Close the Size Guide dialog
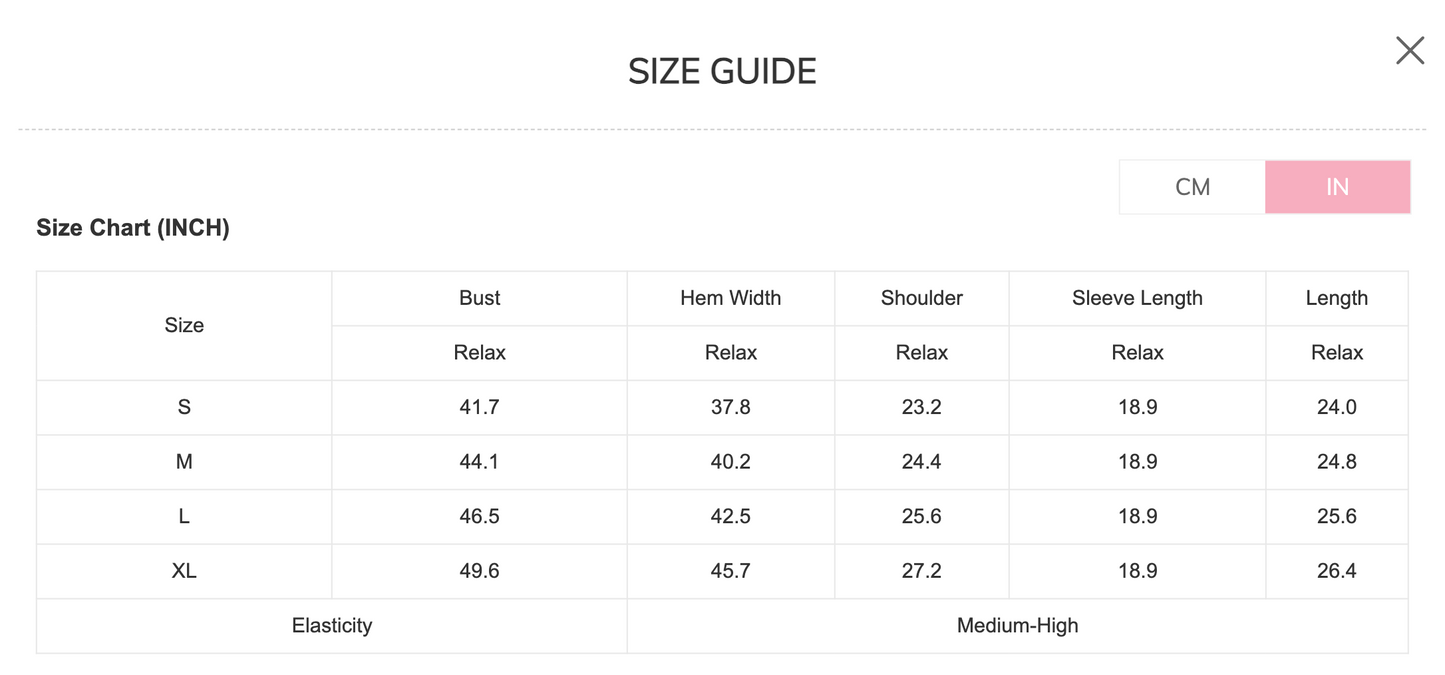The width and height of the screenshot is (1445, 675). pos(1410,50)
